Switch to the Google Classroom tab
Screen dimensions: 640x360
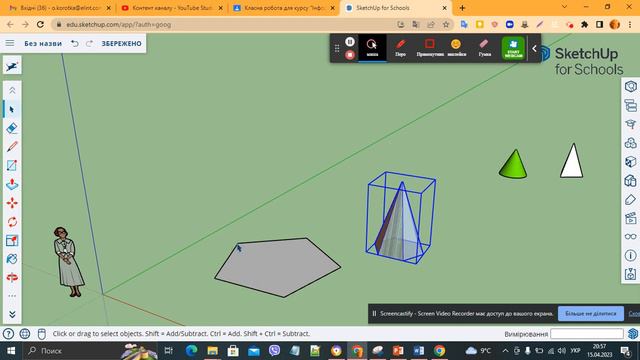[284, 8]
